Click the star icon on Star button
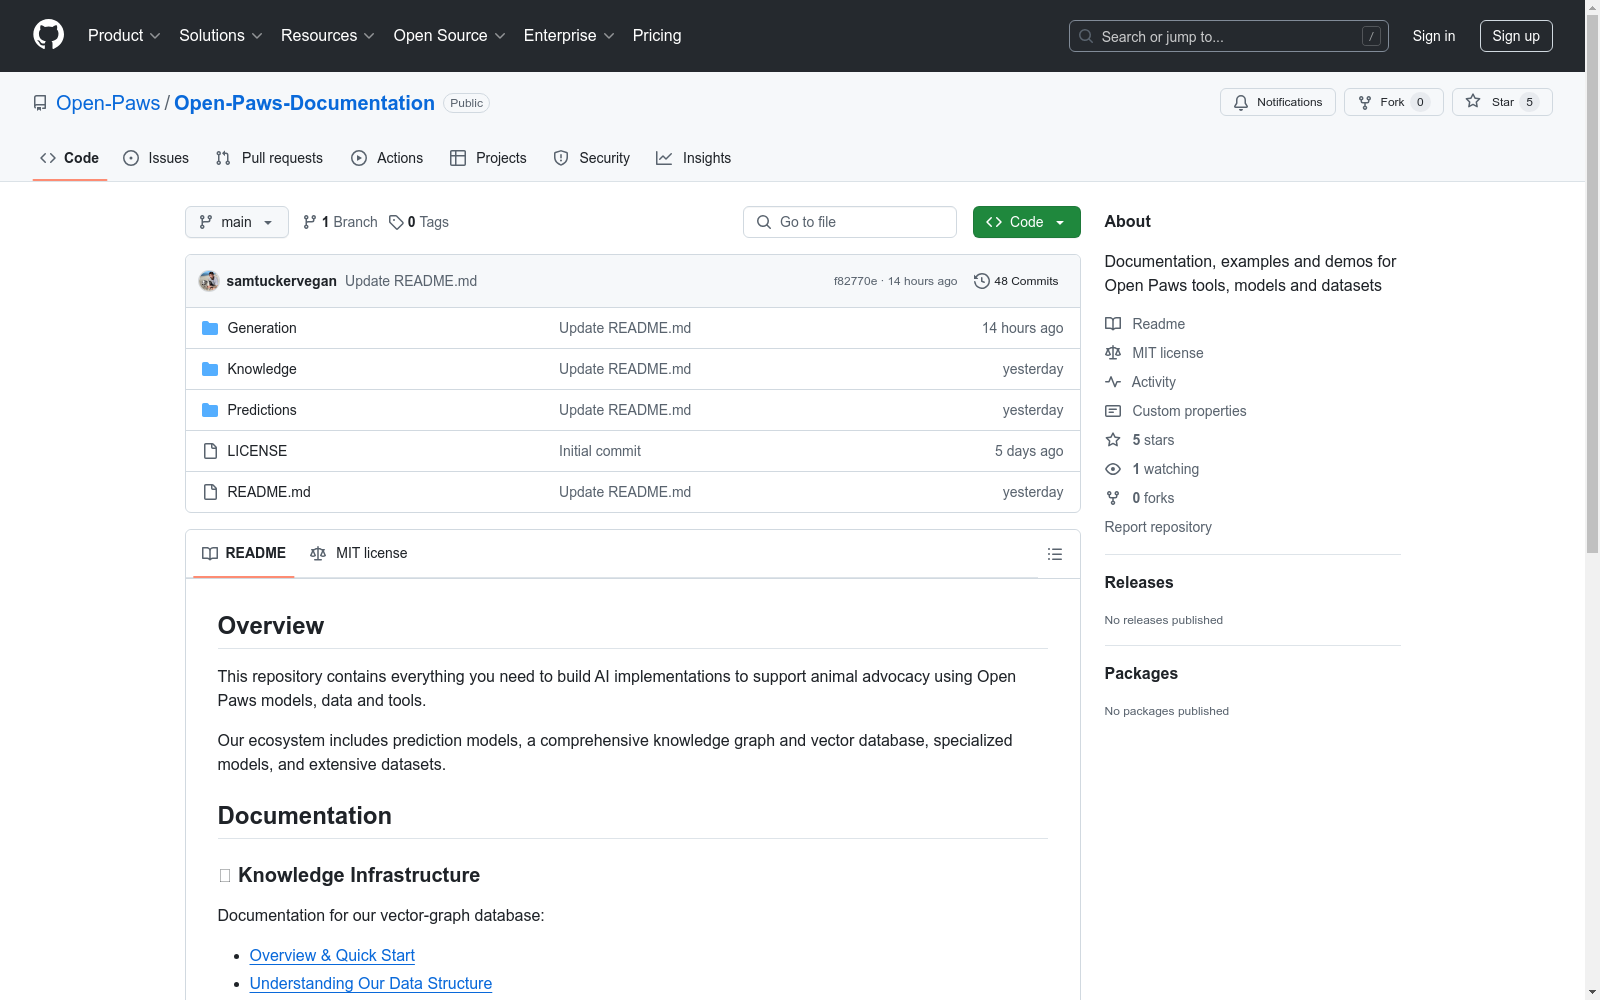Viewport: 1600px width, 1000px height. 1473,101
